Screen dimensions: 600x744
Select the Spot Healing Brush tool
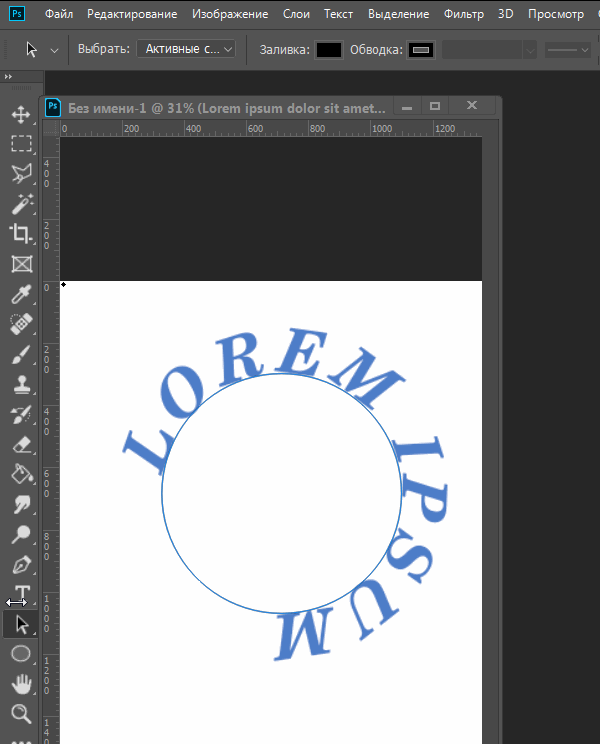click(21, 324)
